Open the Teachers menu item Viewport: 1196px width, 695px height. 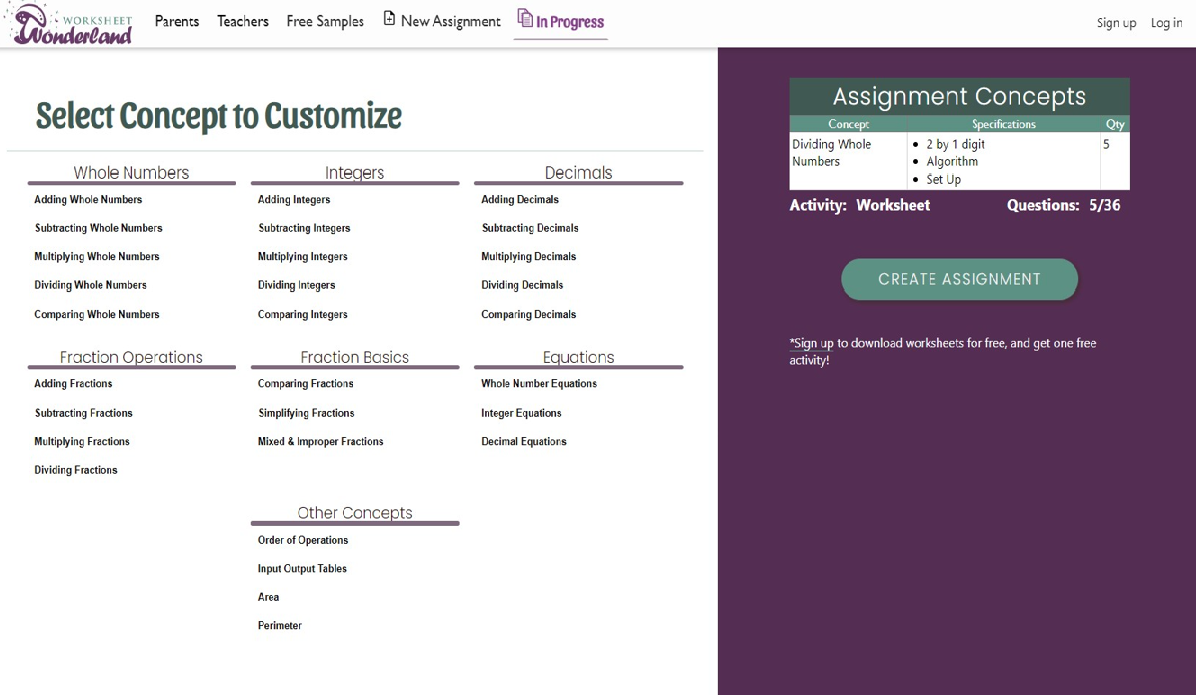click(x=243, y=22)
